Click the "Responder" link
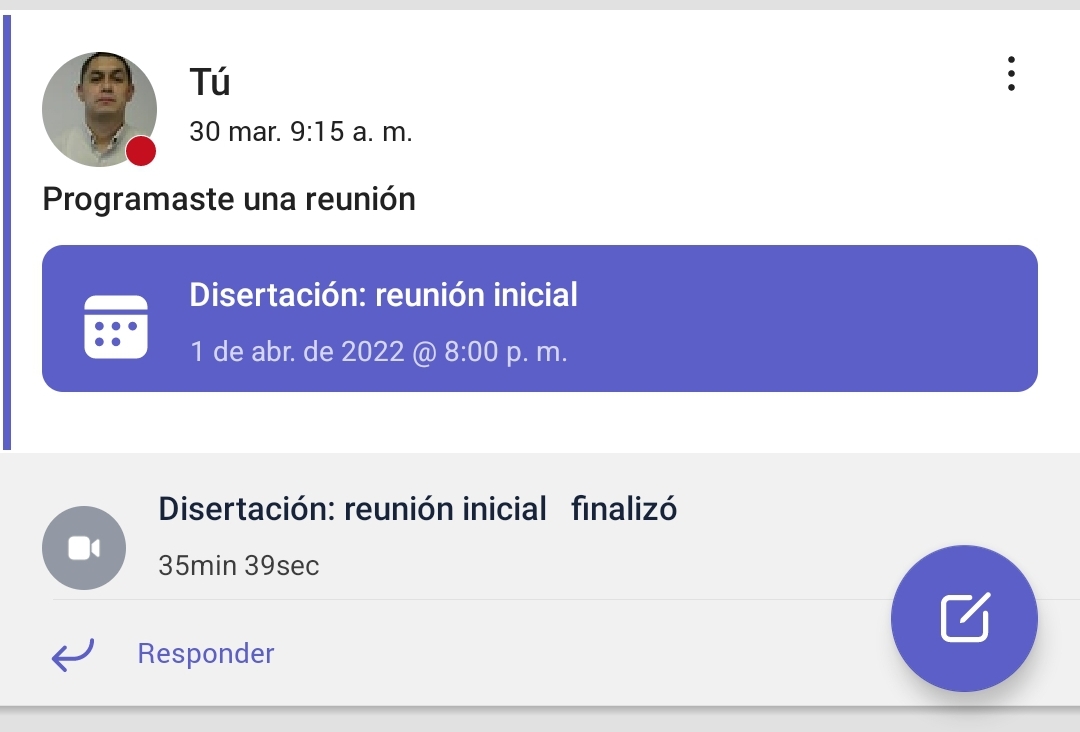The width and height of the screenshot is (1080, 732). tap(206, 654)
